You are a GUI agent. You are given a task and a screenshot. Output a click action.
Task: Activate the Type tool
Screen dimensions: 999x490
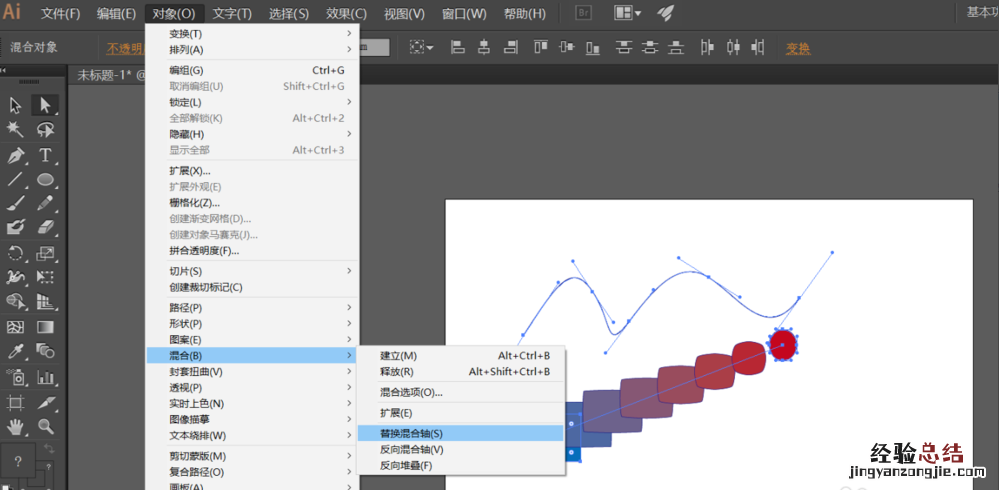tap(45, 156)
